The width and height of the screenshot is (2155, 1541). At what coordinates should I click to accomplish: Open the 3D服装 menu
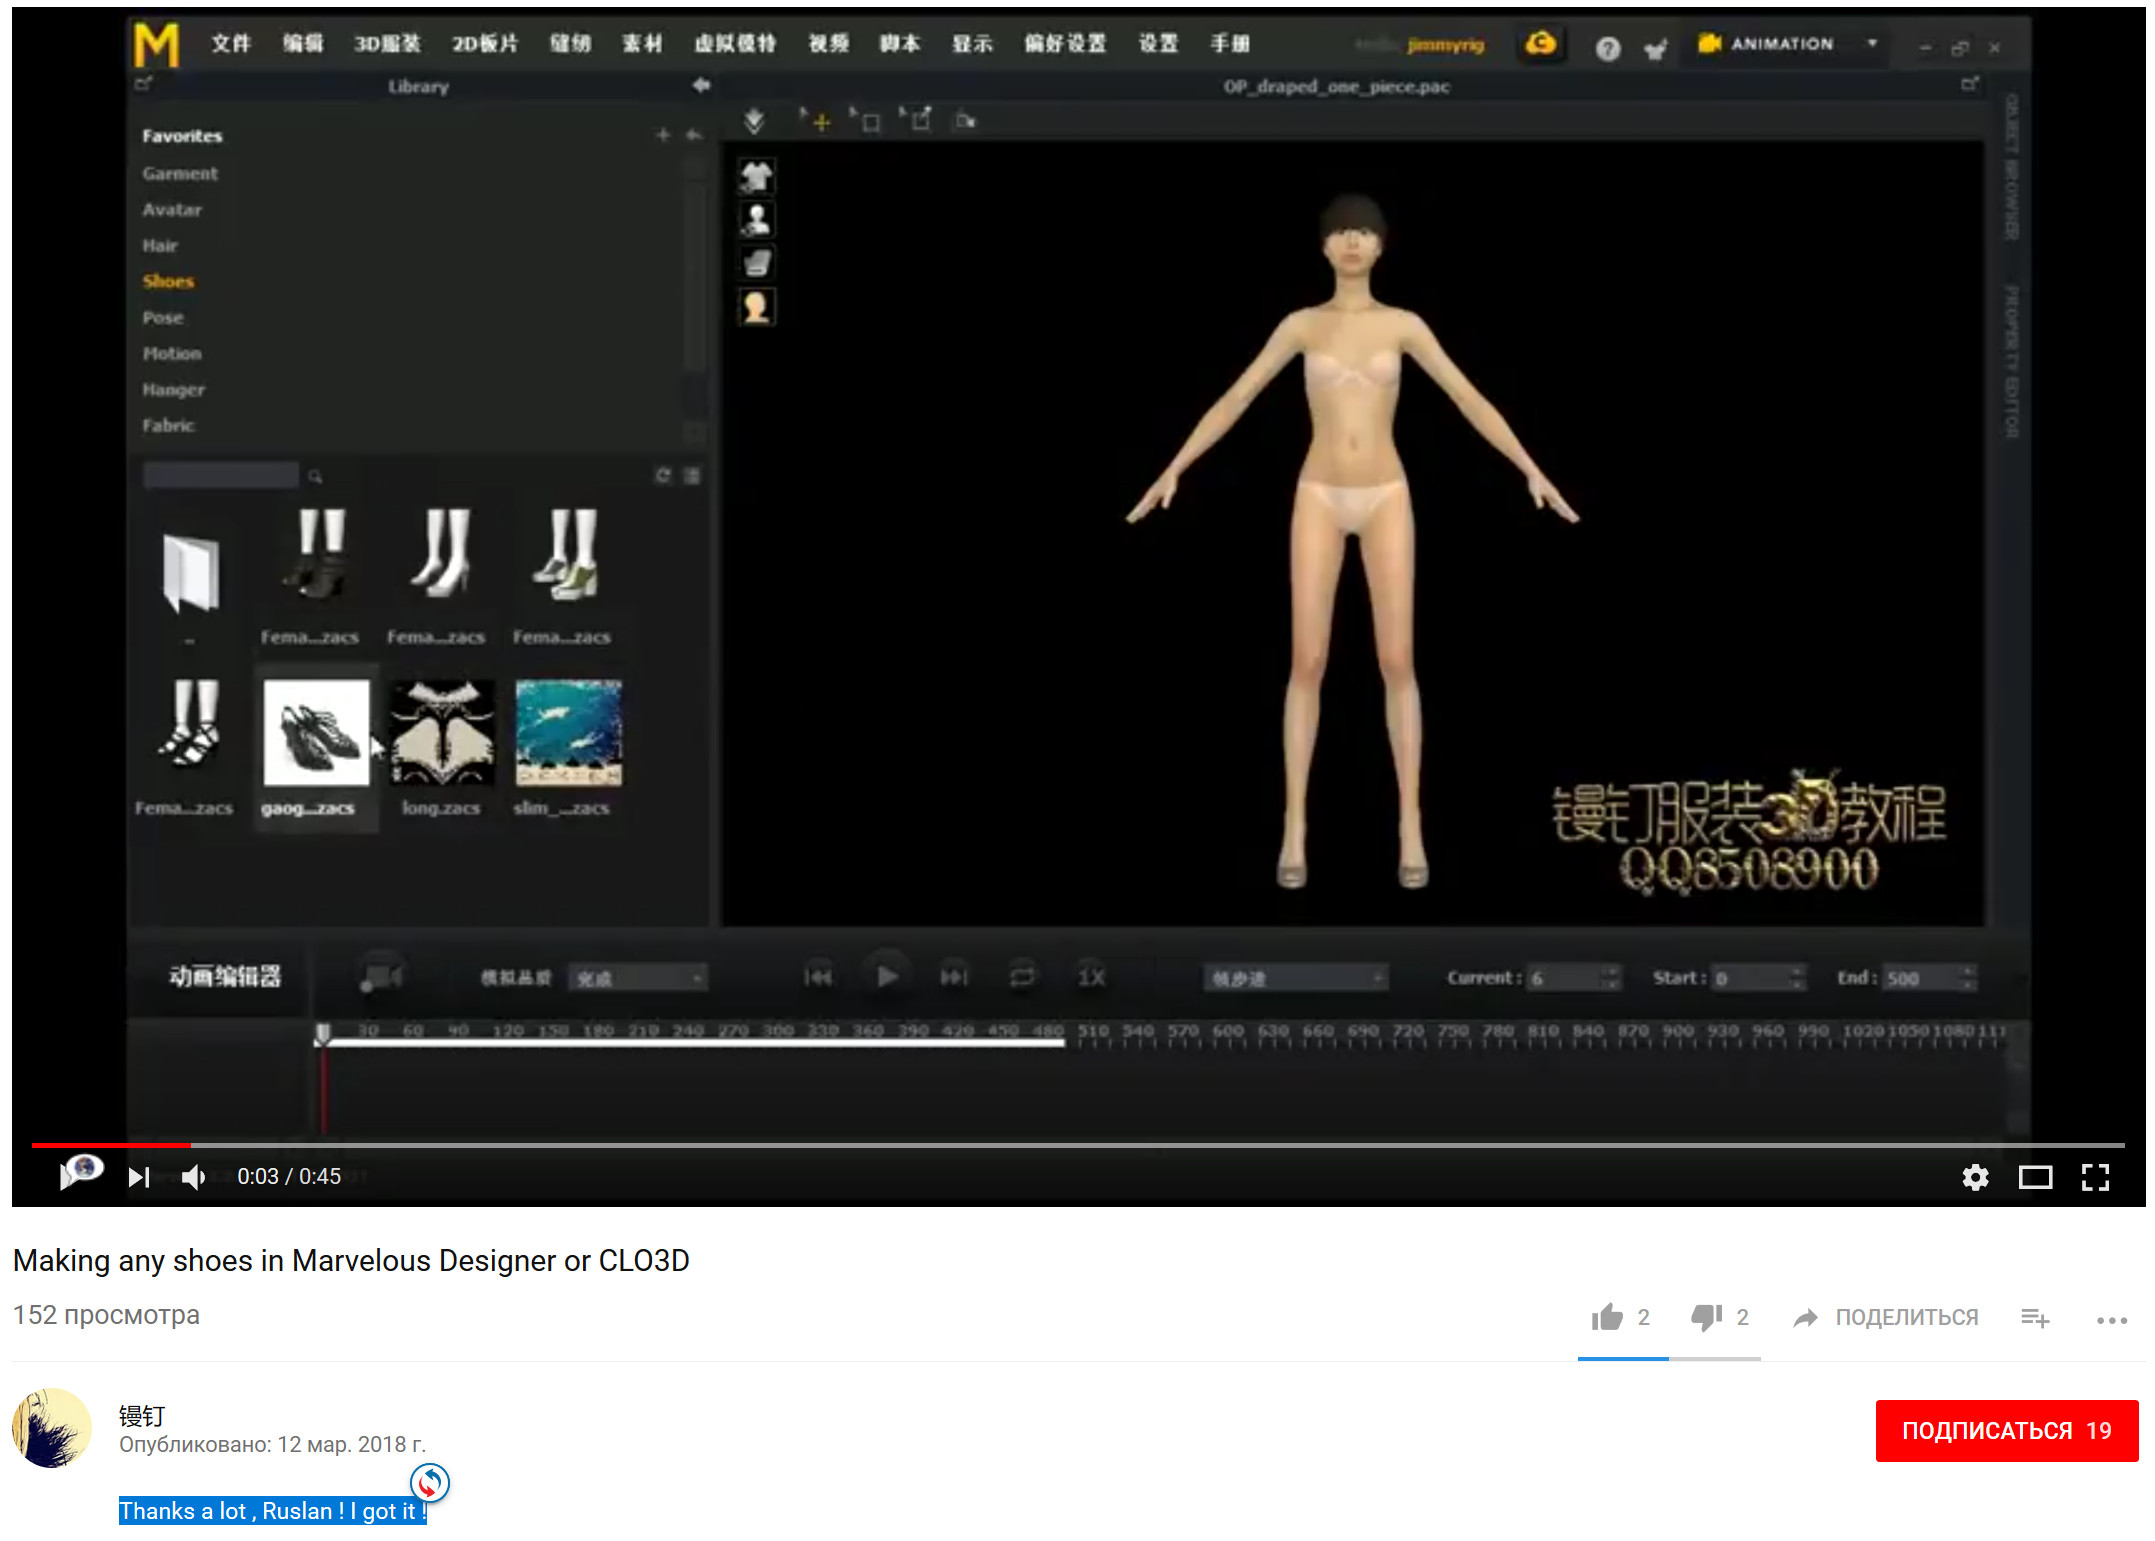[387, 43]
